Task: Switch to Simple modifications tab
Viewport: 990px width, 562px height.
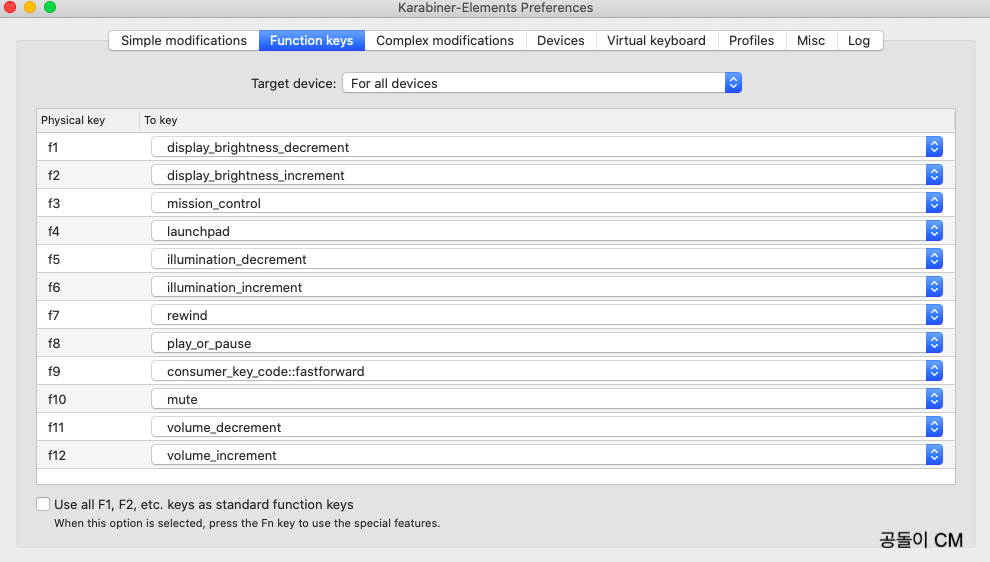Action: [x=184, y=40]
